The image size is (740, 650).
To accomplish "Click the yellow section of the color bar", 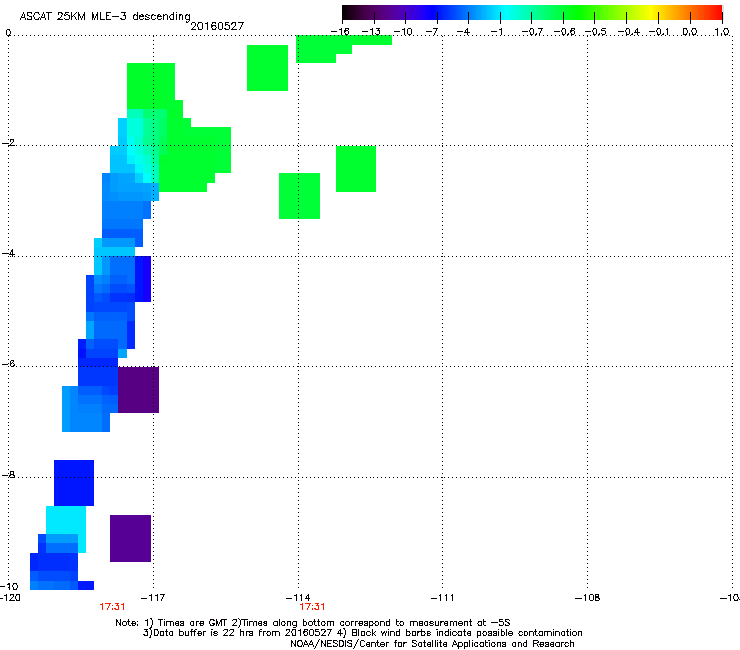I will [x=651, y=13].
